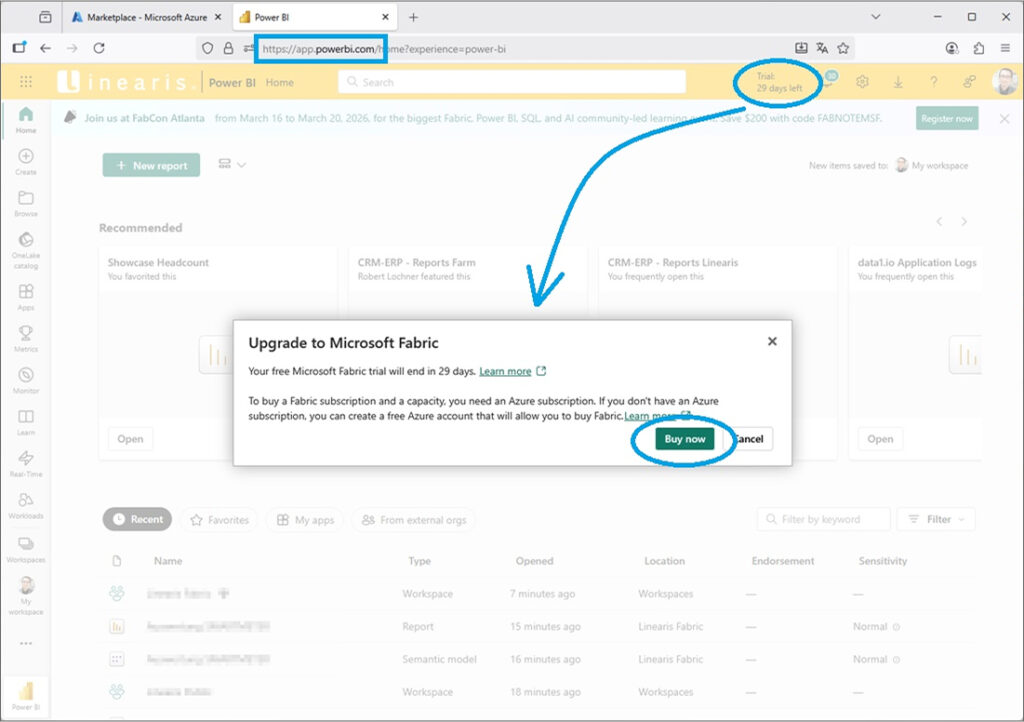Select the Favorites tab
The height and width of the screenshot is (722, 1024).
219,520
